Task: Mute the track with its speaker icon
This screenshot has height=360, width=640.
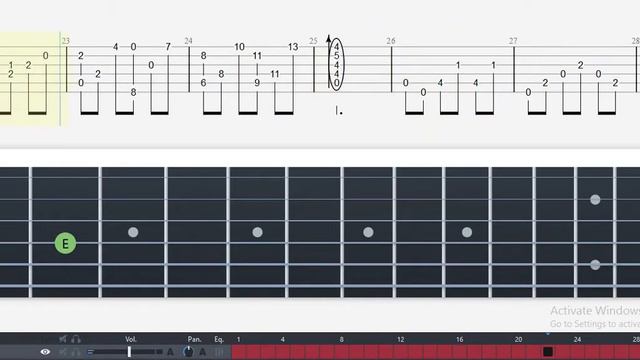Action: [63, 352]
